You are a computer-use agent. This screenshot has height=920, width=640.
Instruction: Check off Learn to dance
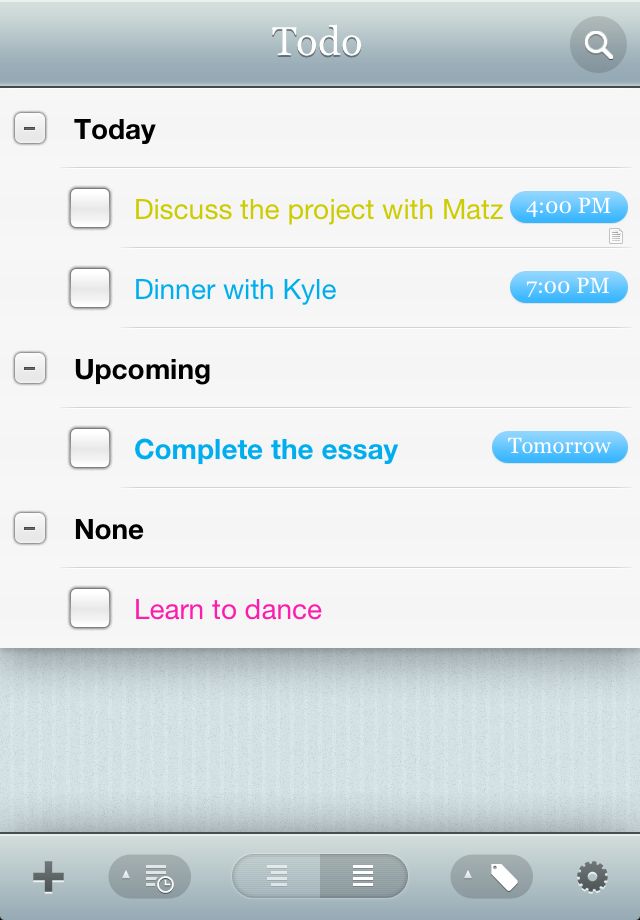pos(90,608)
